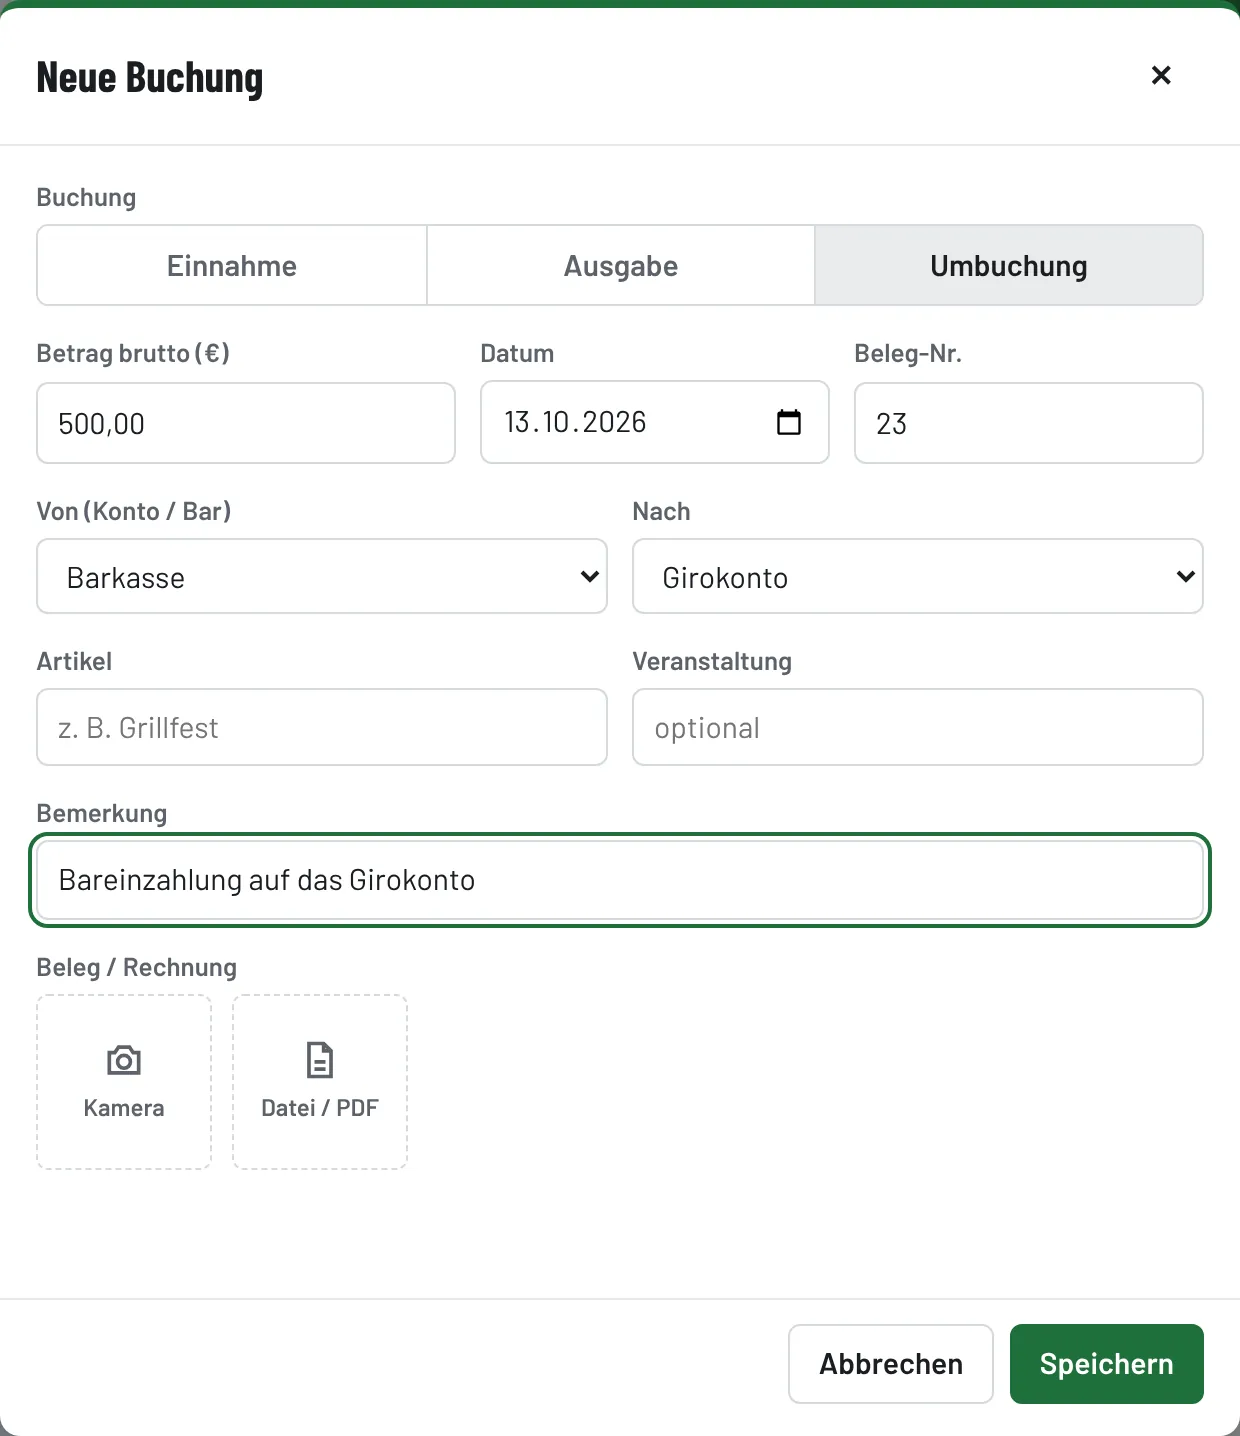The height and width of the screenshot is (1436, 1240).
Task: Switch to the Ausgabe booking type
Action: click(x=621, y=266)
